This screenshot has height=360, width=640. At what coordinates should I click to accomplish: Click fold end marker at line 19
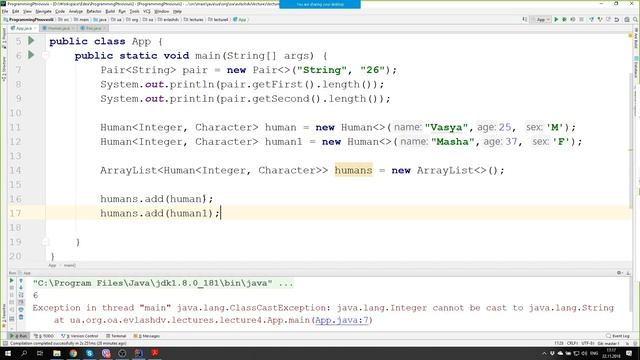(45, 242)
